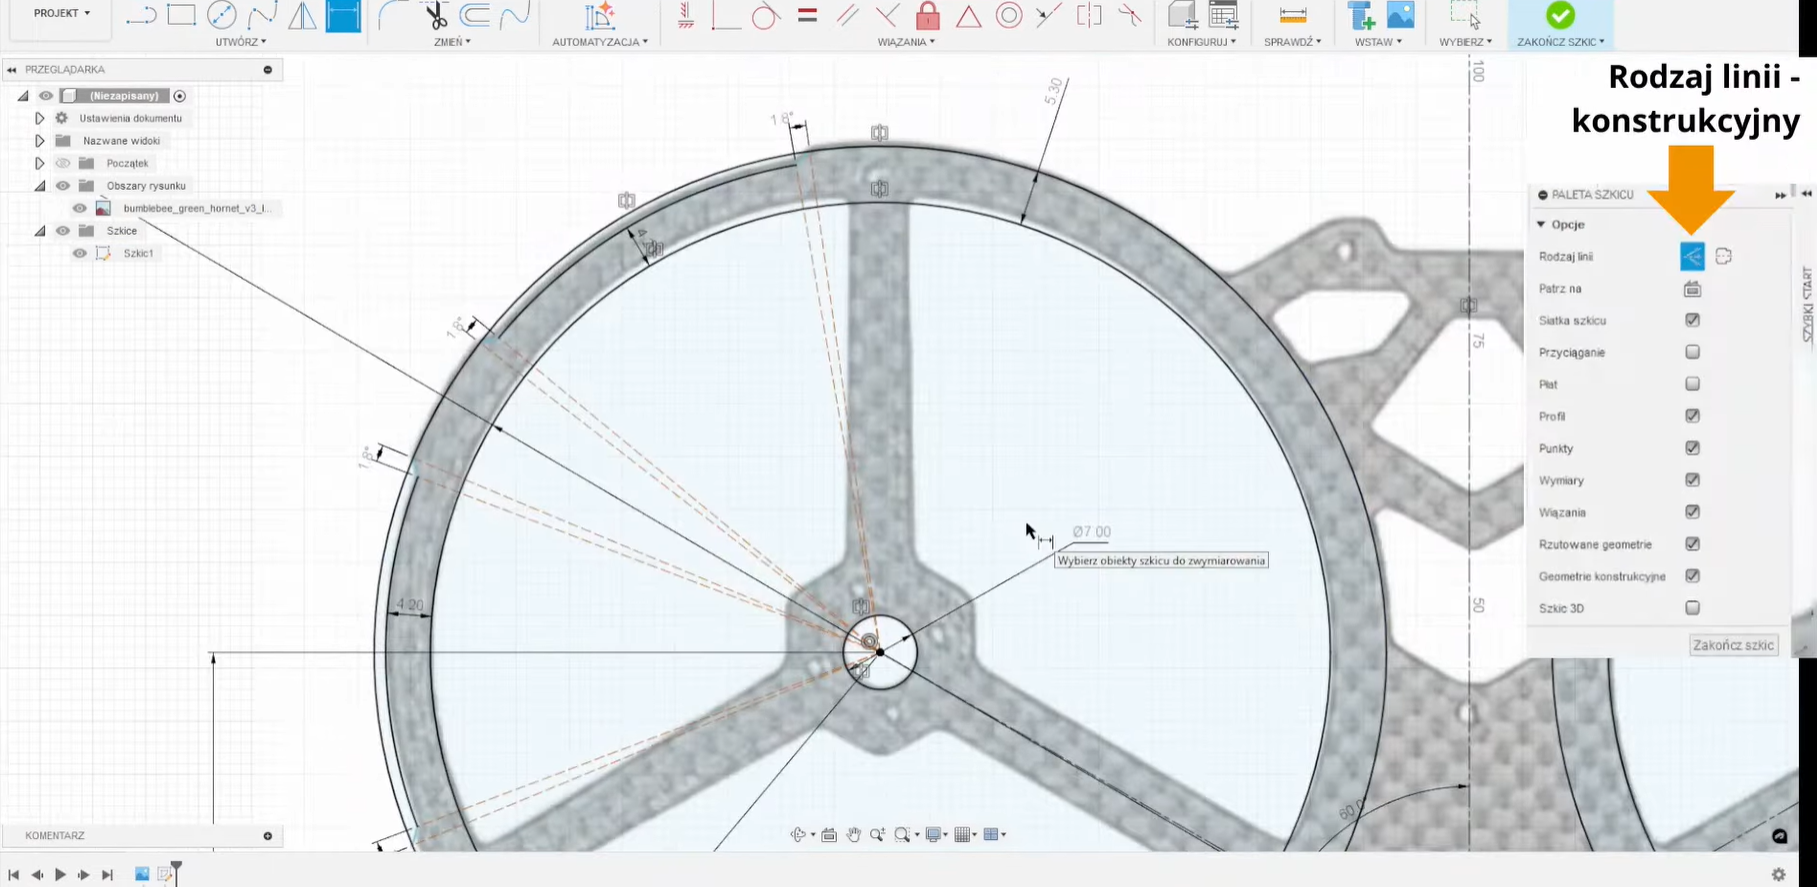Choose the Concentric constraint icon
The height and width of the screenshot is (887, 1817).
pyautogui.click(x=1009, y=15)
